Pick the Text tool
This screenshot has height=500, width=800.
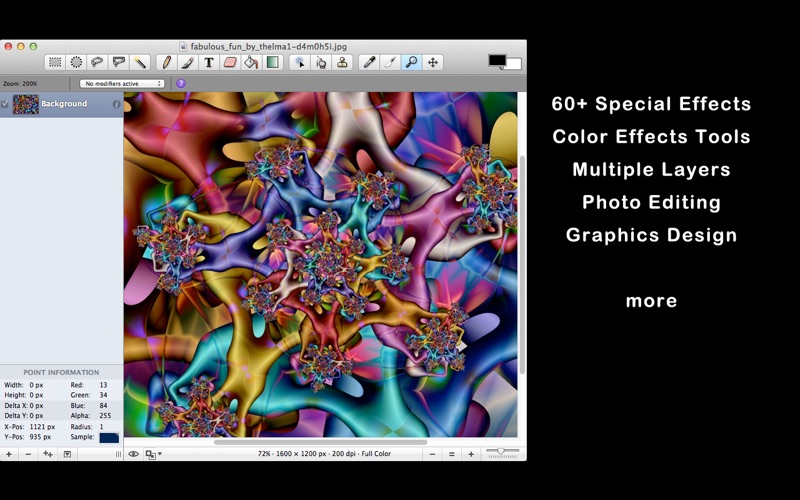coord(208,62)
